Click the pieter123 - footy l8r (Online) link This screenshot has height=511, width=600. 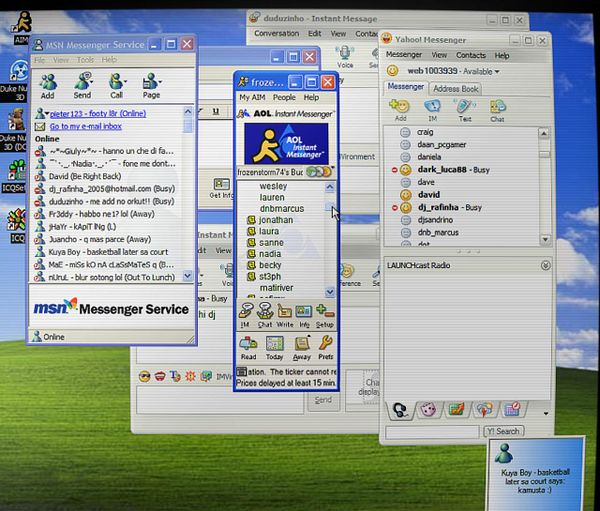98,114
